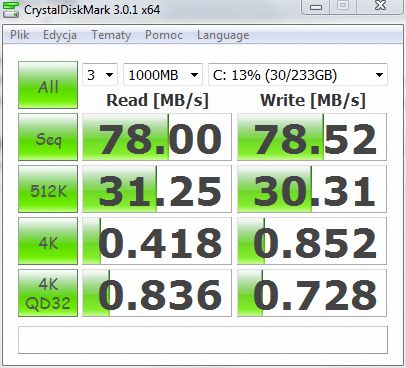Click the Write [MB/s] column header
This screenshot has width=406, height=368.
[x=313, y=100]
